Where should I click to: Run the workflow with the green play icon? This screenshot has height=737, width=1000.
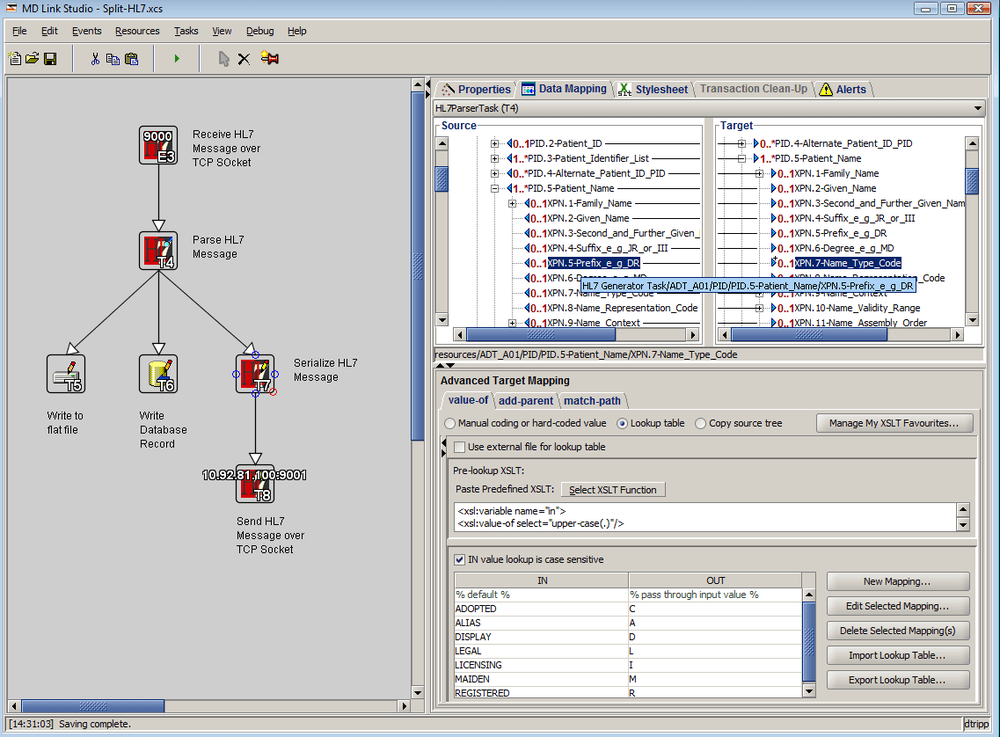click(177, 59)
